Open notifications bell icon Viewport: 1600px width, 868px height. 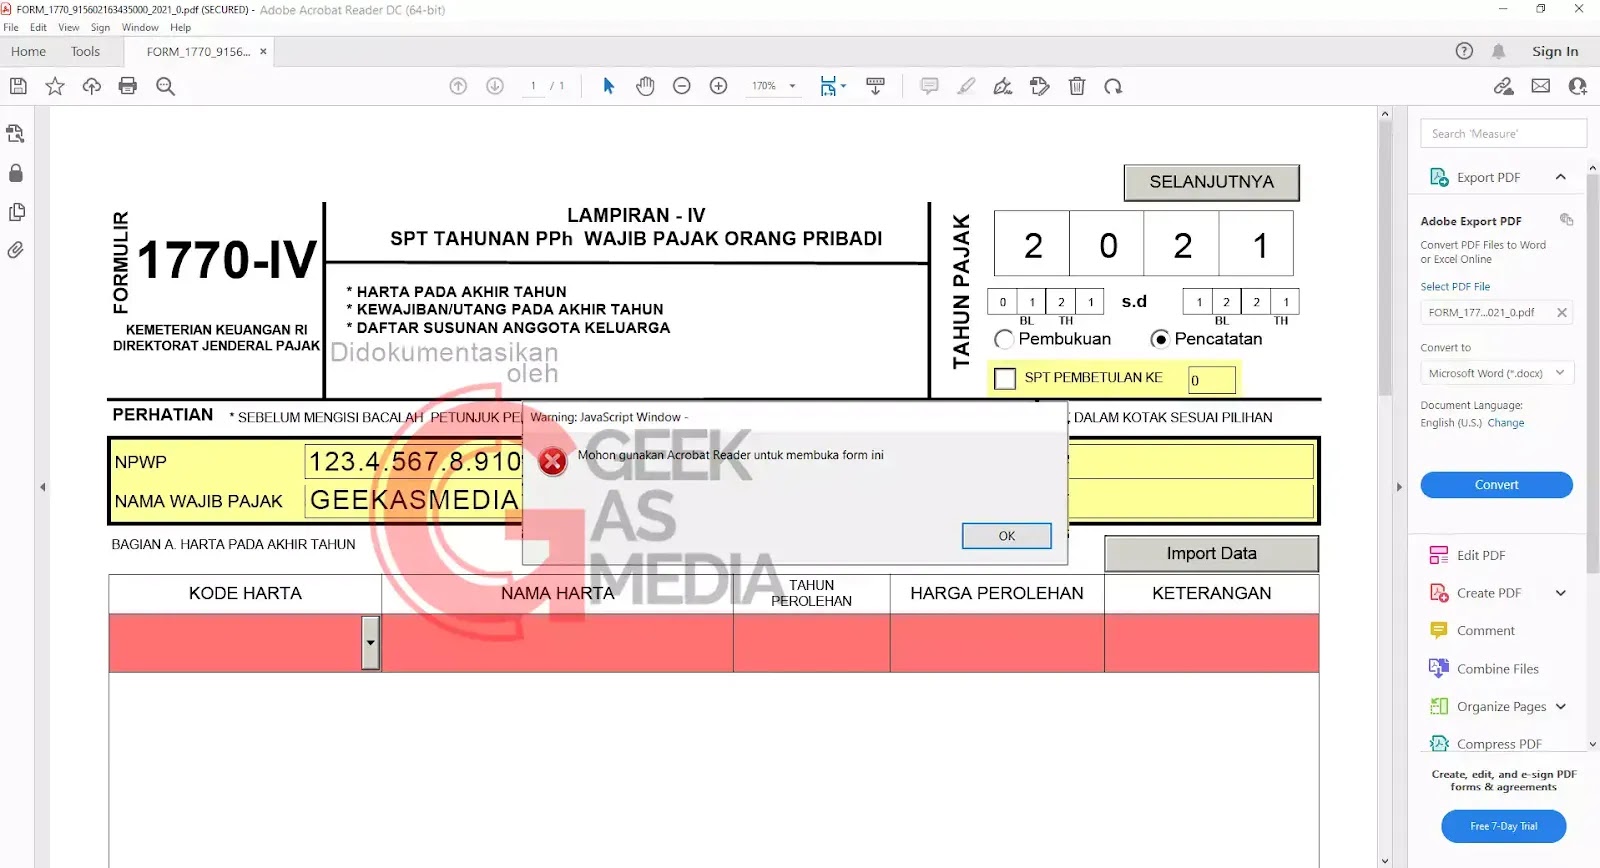1498,51
